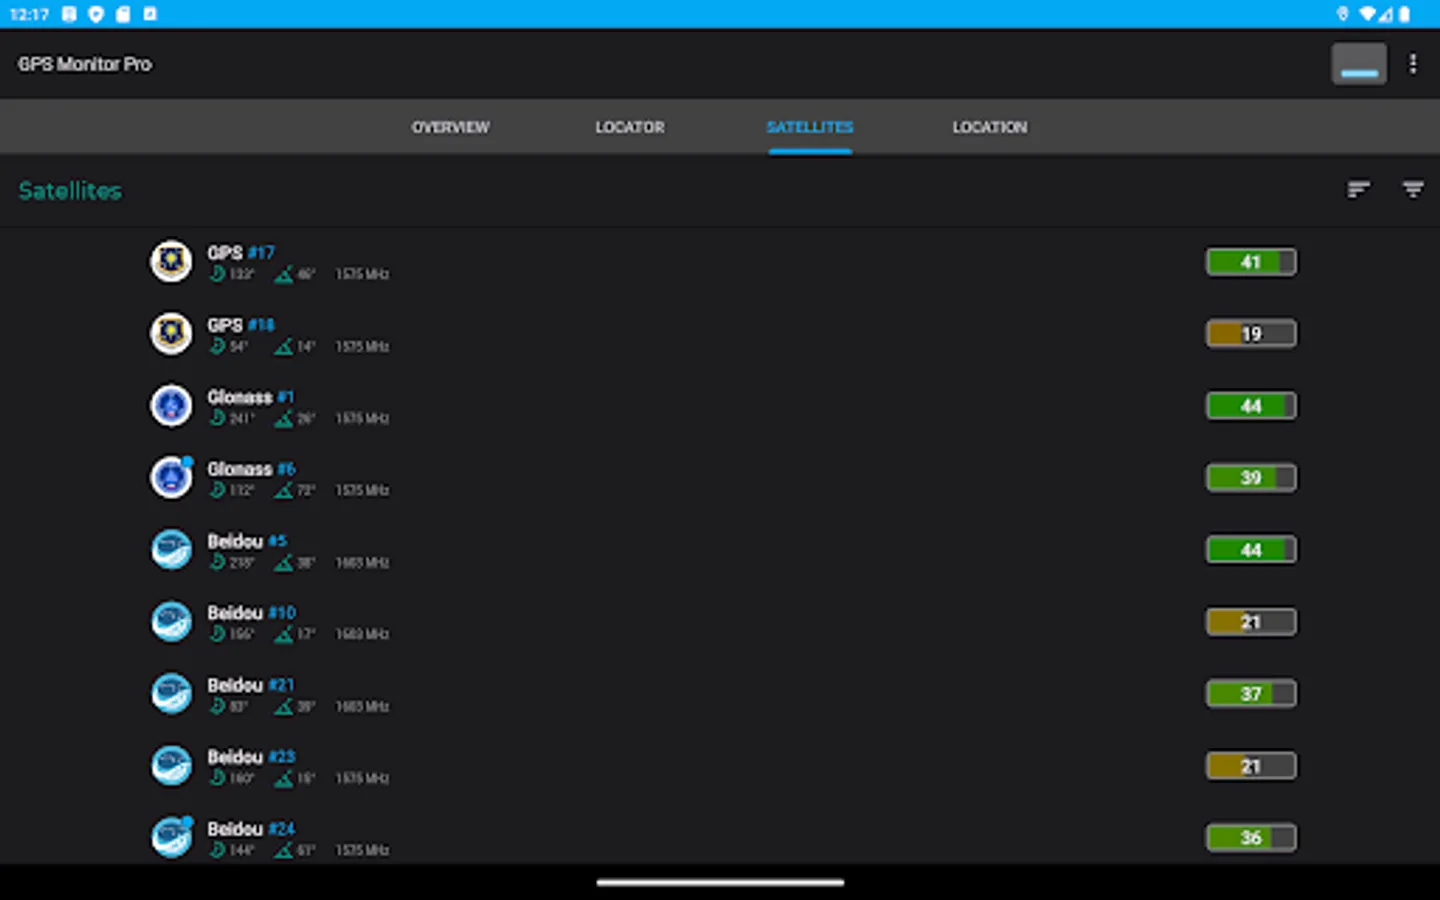Switch to the Location tab
1440x900 pixels.
pos(990,127)
